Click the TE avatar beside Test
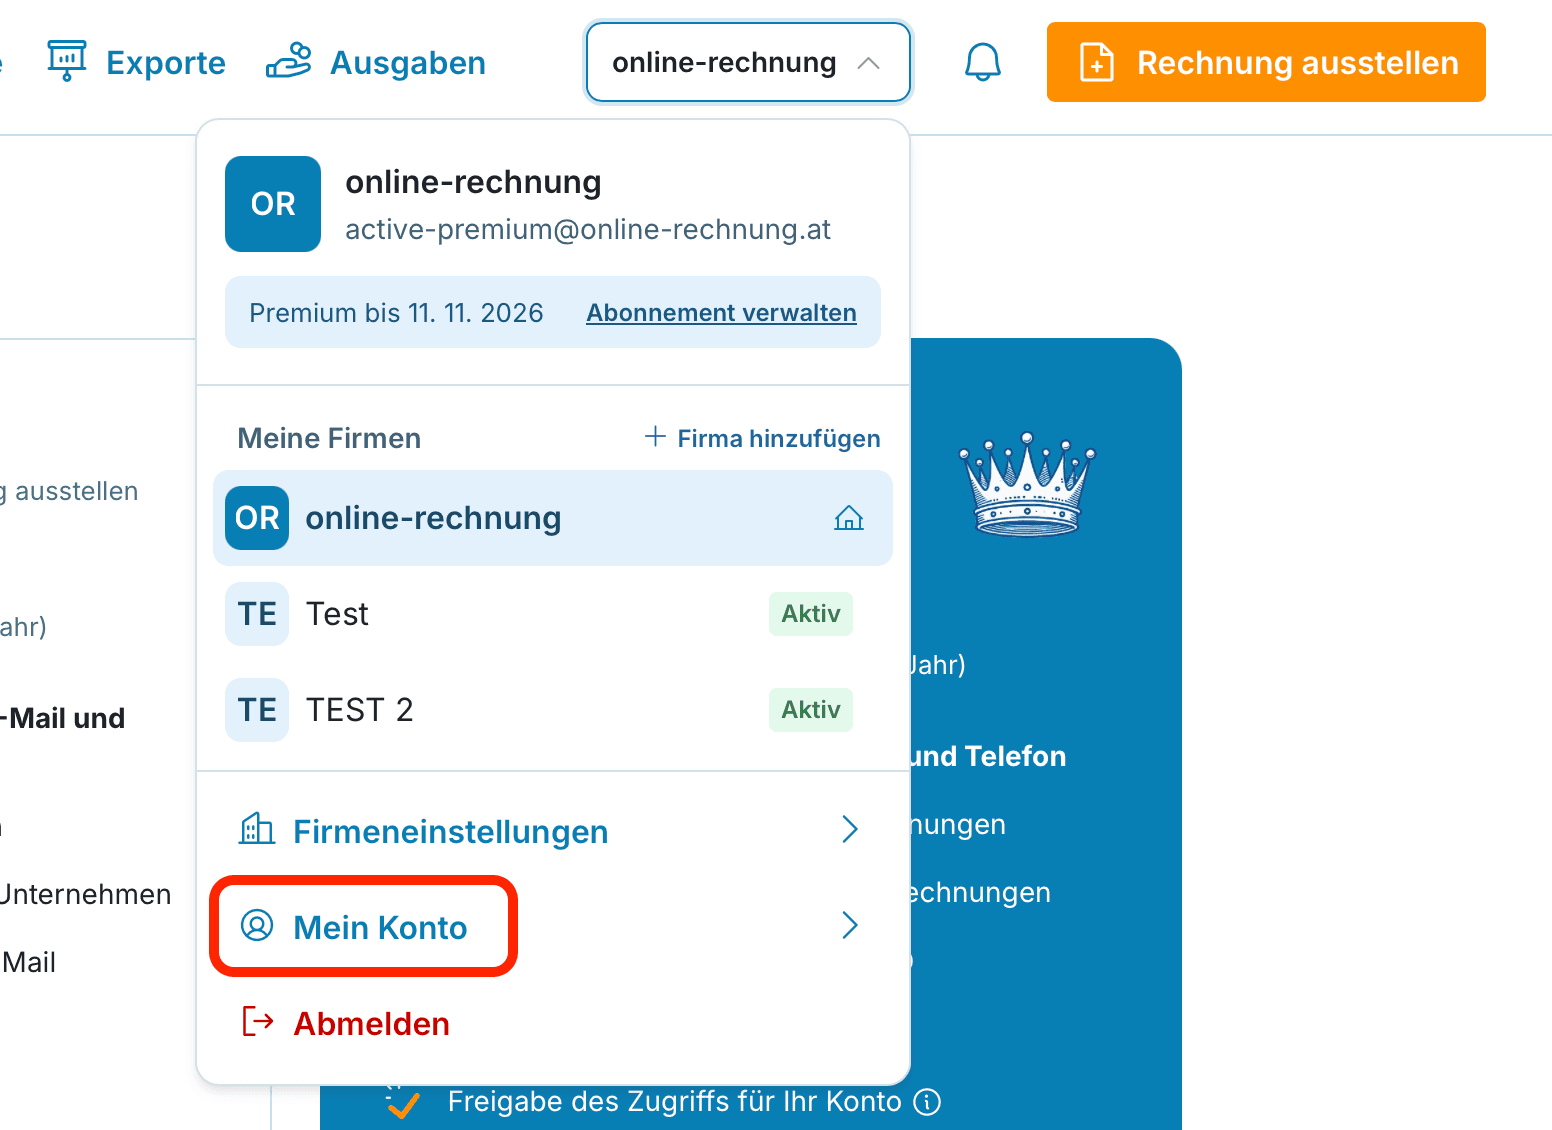 [257, 614]
